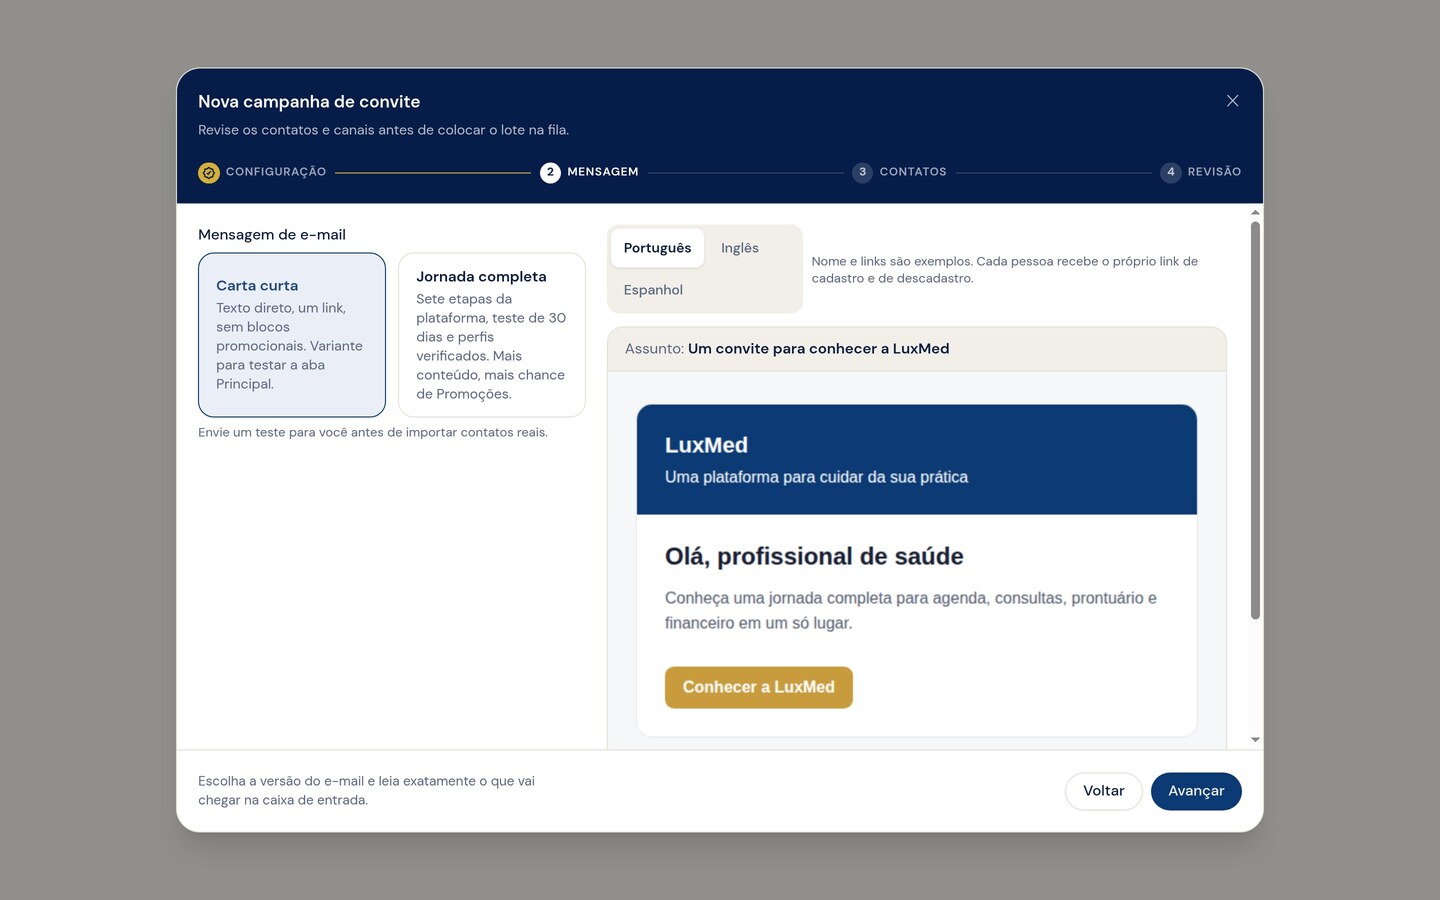The height and width of the screenshot is (900, 1440).
Task: Click the step 3 Contatos number badge
Action: tap(862, 173)
